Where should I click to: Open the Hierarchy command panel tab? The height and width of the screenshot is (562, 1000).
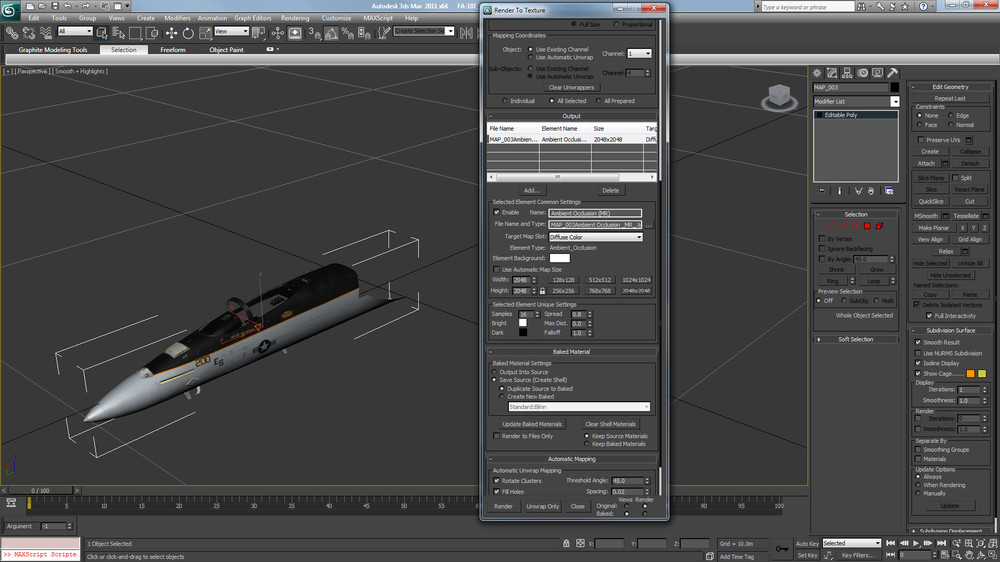pos(846,73)
